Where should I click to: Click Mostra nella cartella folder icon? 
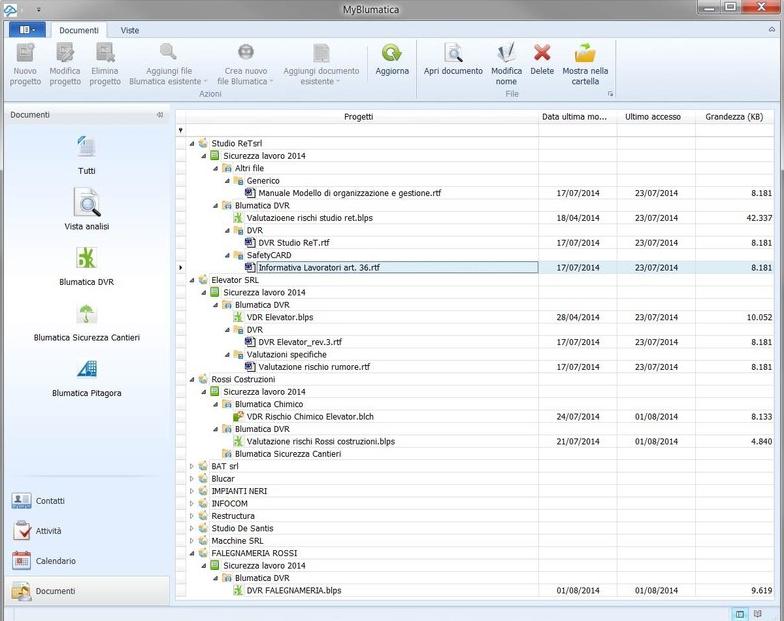click(x=585, y=54)
